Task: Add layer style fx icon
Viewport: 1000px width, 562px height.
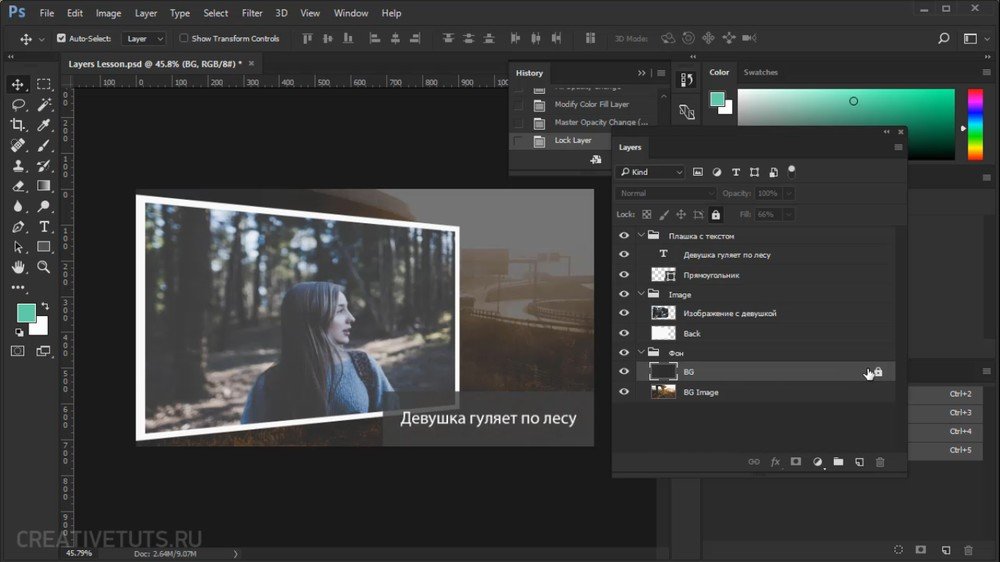Action: (x=775, y=462)
